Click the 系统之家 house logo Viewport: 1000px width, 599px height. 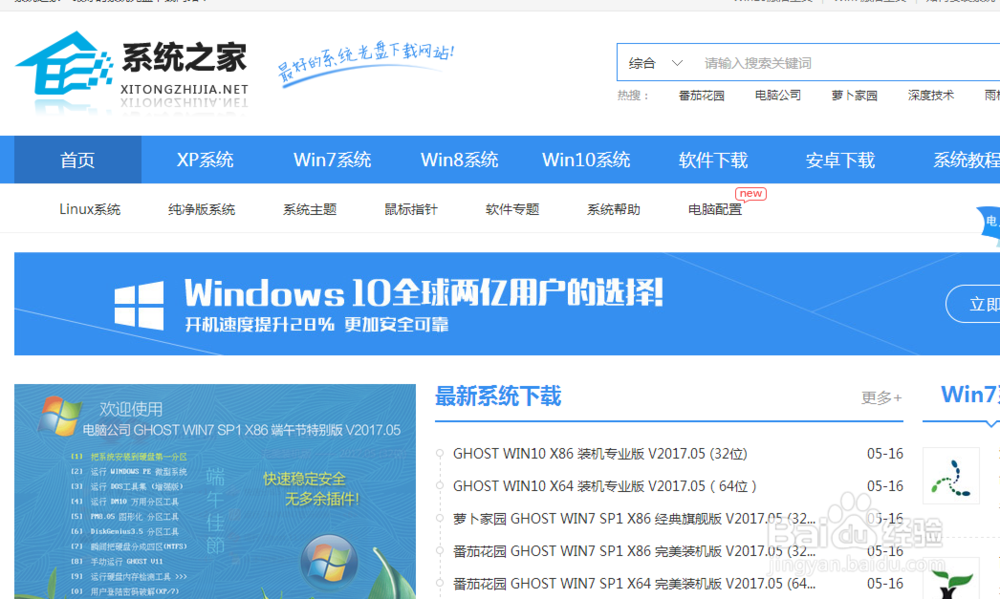pos(131,72)
